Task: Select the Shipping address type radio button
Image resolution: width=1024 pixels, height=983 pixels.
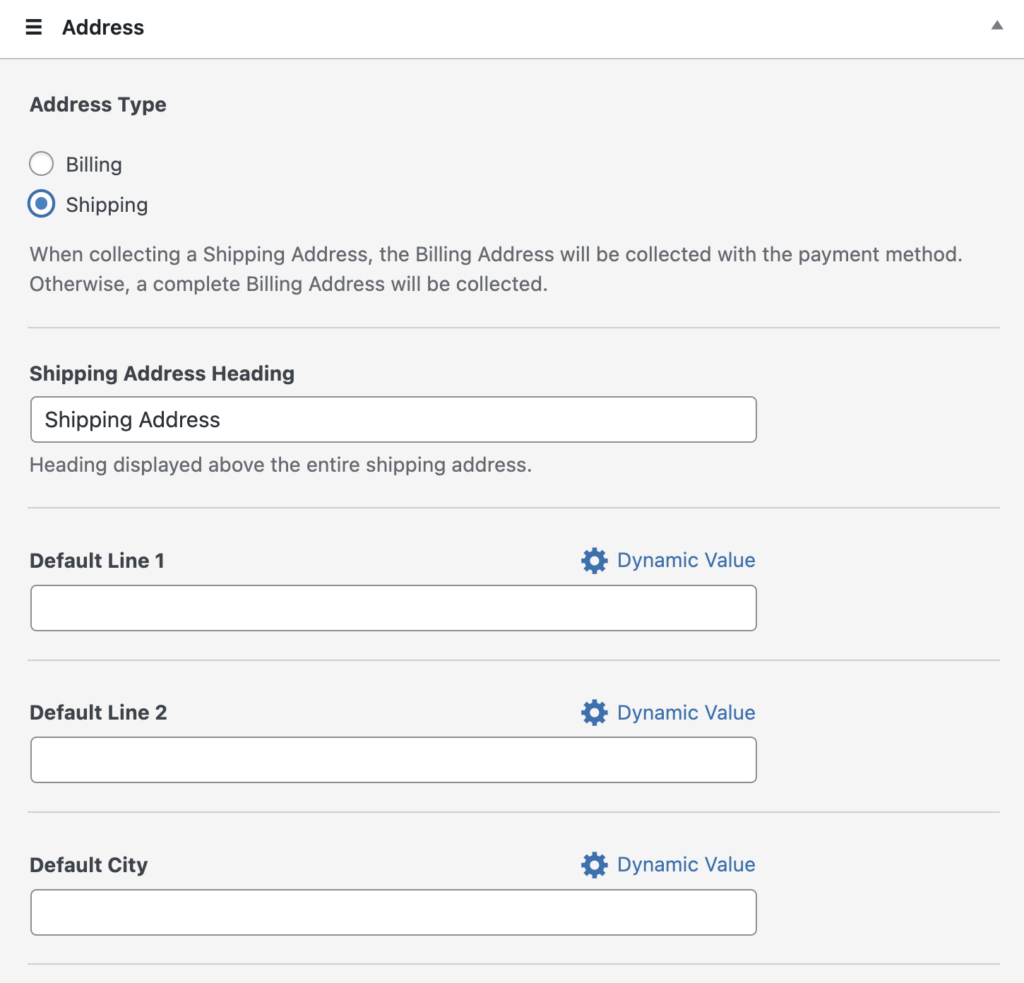Action: 41,204
